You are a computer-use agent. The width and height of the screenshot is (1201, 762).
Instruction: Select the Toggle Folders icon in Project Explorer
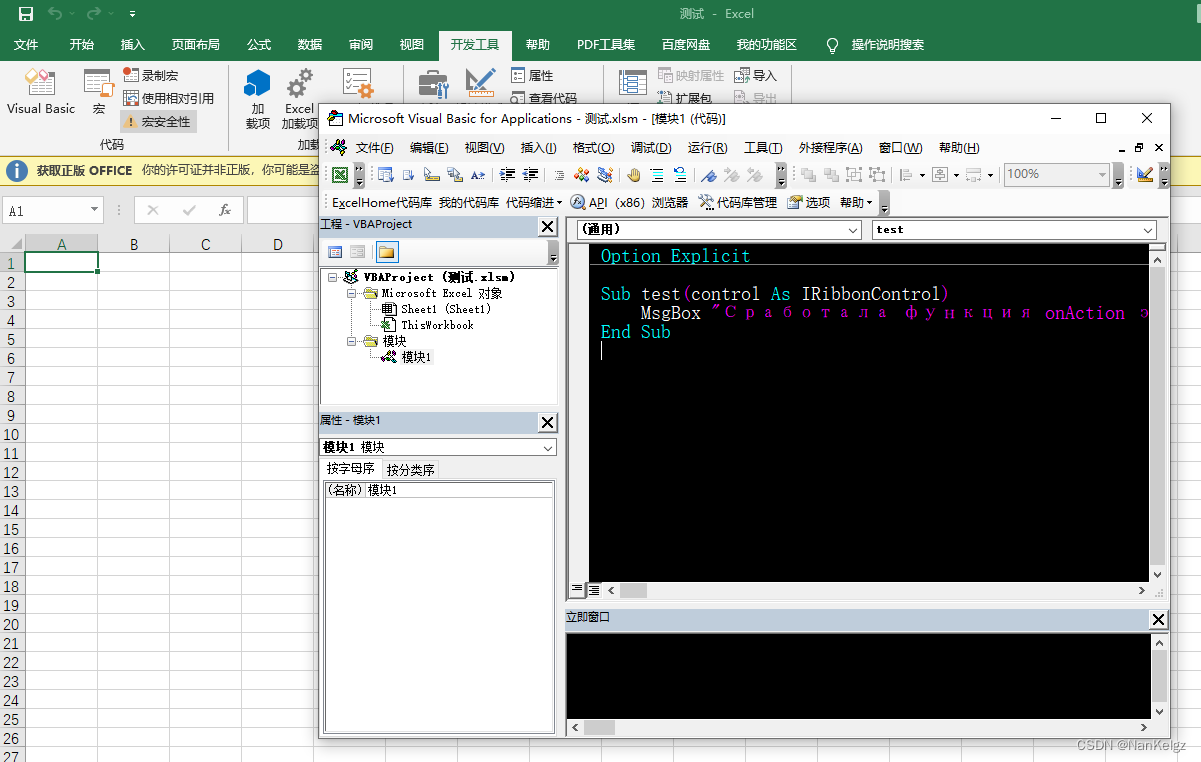(x=386, y=251)
